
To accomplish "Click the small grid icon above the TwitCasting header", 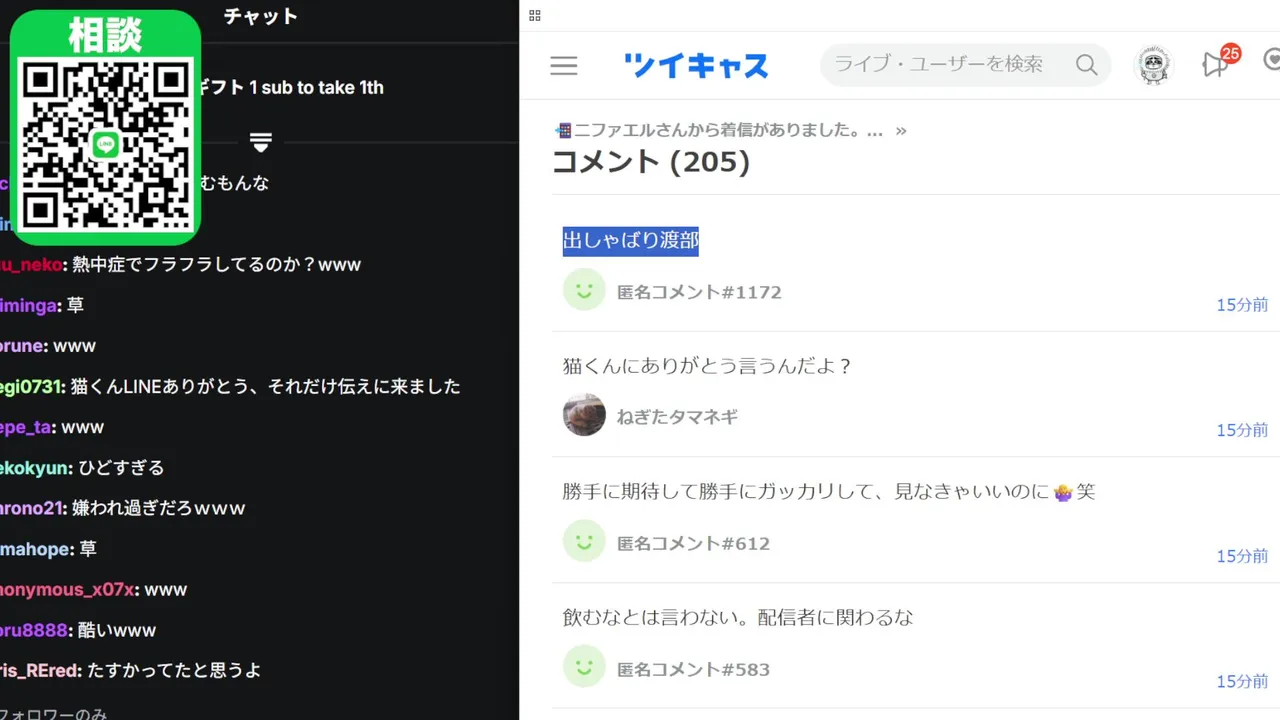I will (535, 15).
